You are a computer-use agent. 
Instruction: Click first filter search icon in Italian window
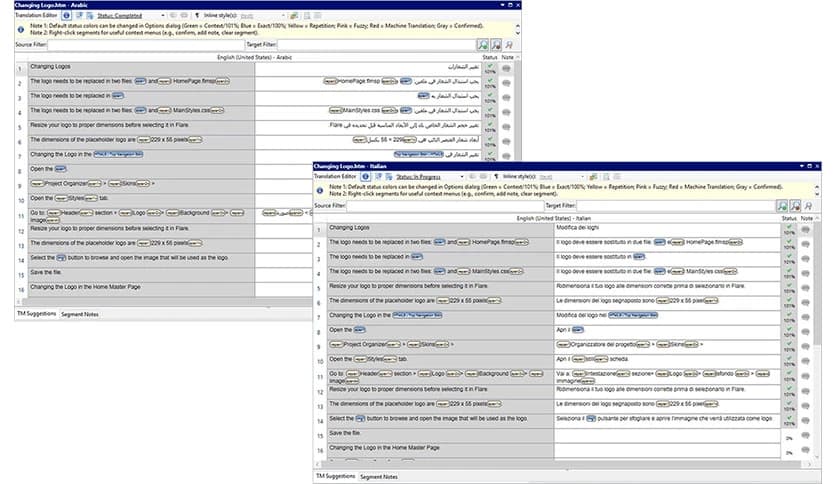pos(783,206)
